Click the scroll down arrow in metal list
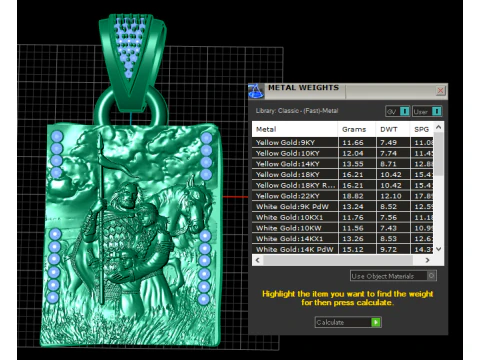Image resolution: width=480 pixels, height=360 pixels. 439,249
